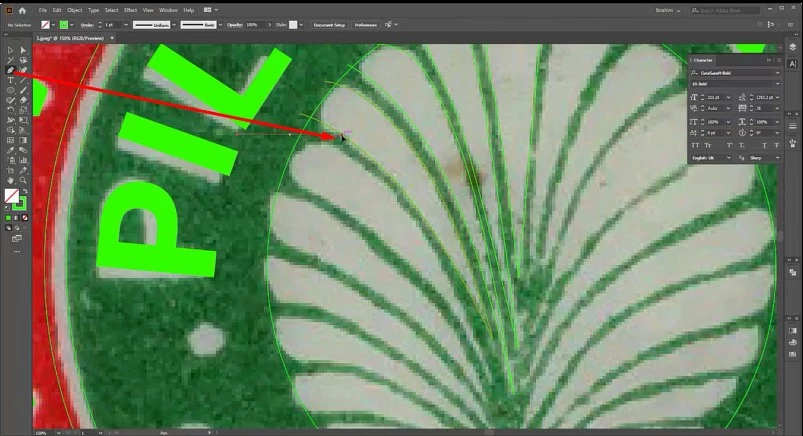This screenshot has height=436, width=803.
Task: Open the Type menu
Action: tap(93, 10)
